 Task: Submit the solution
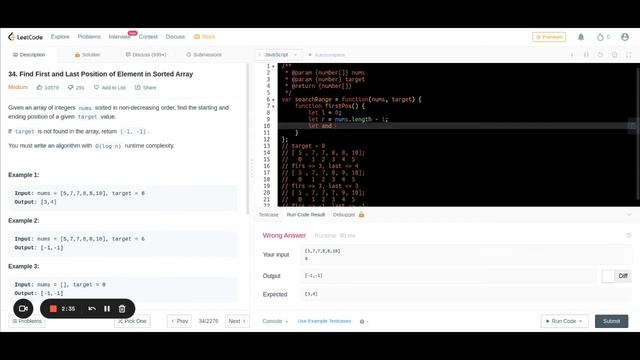(611, 321)
